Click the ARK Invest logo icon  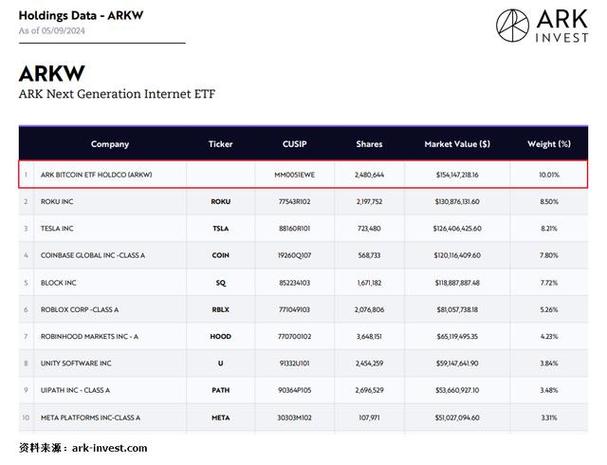[514, 26]
